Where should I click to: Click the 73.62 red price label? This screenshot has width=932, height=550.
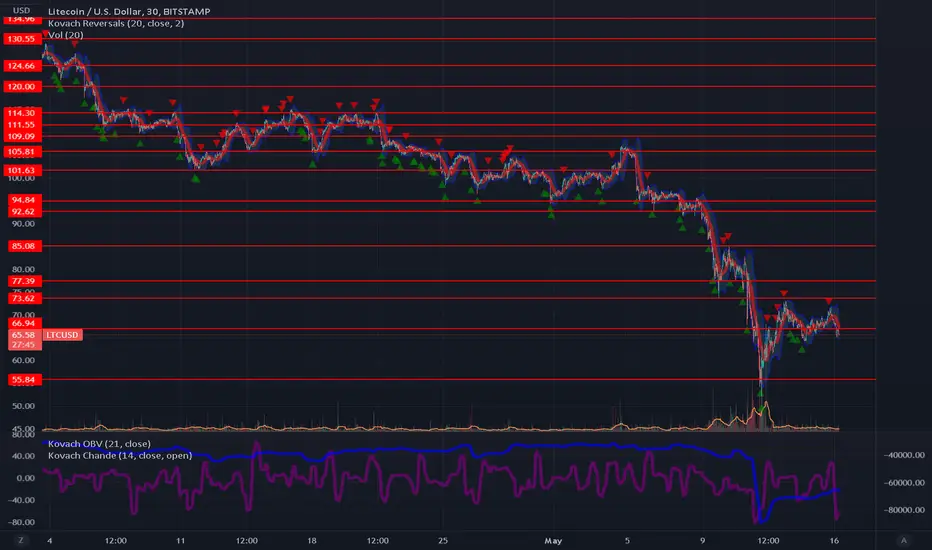tap(24, 298)
